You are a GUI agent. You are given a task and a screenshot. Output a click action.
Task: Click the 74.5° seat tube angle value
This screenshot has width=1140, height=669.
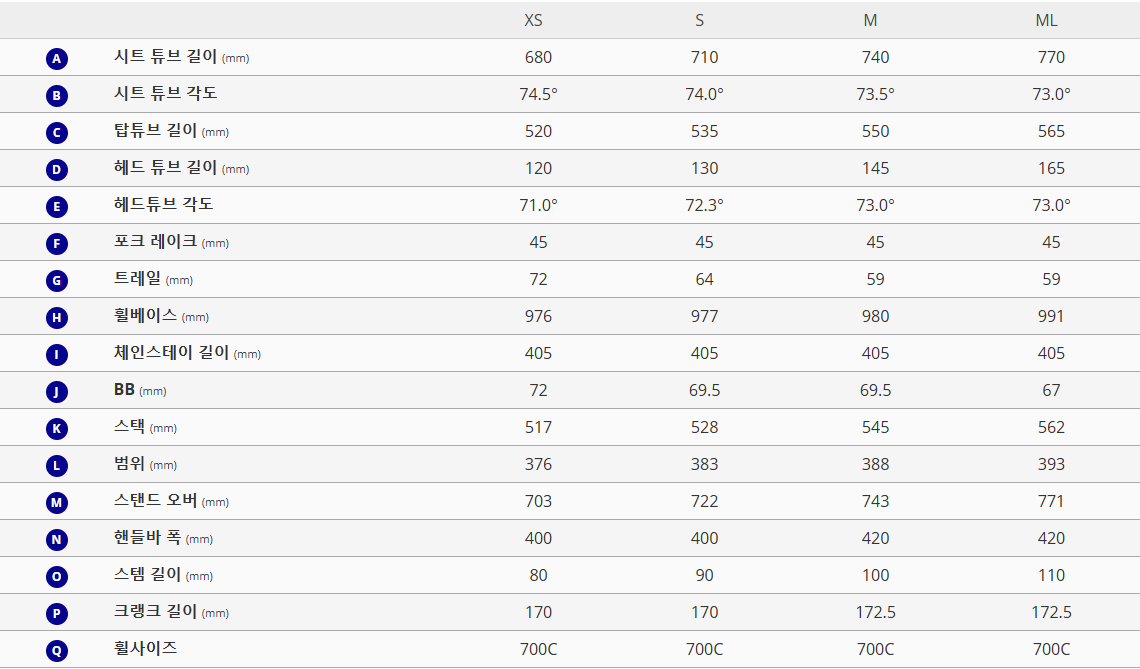coord(539,95)
